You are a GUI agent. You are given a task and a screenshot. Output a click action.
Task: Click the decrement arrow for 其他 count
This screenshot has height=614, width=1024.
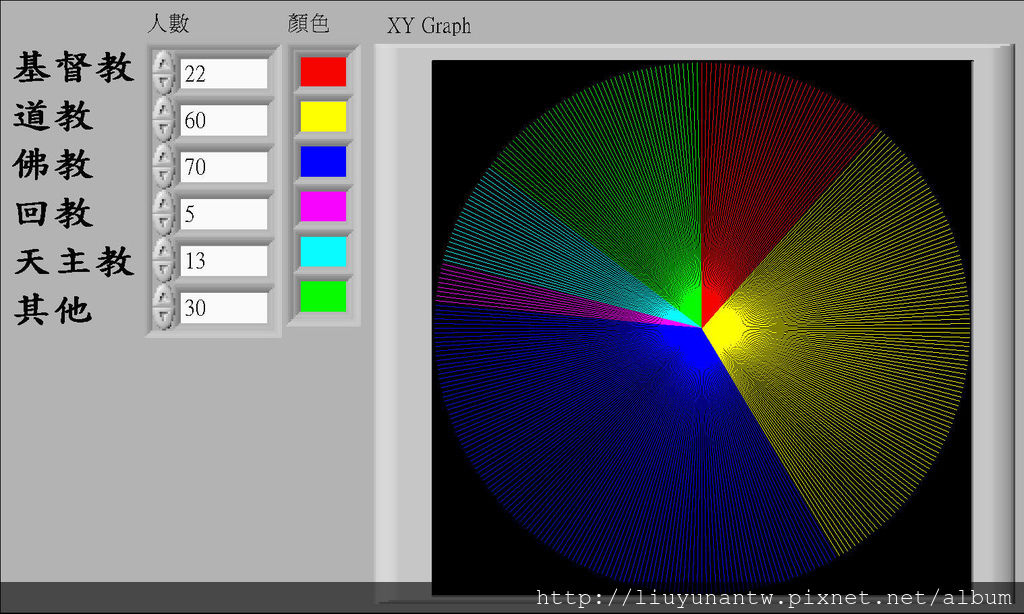(x=163, y=317)
